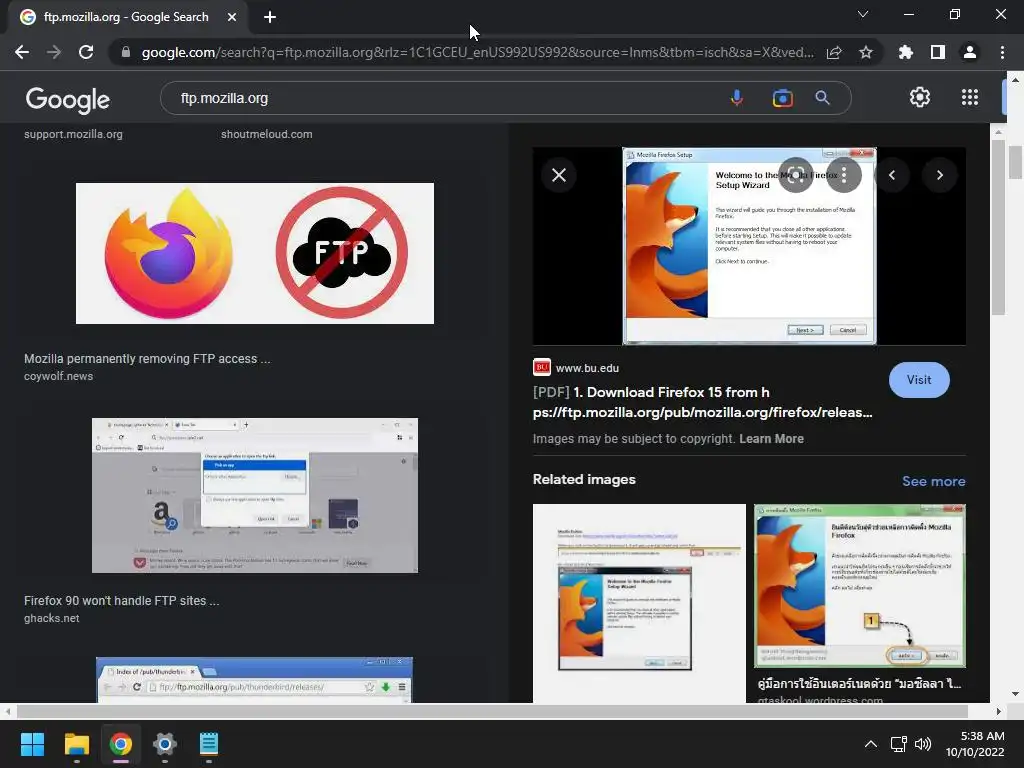Open the www.bu.edu source link
Image resolution: width=1024 pixels, height=768 pixels.
tap(587, 368)
